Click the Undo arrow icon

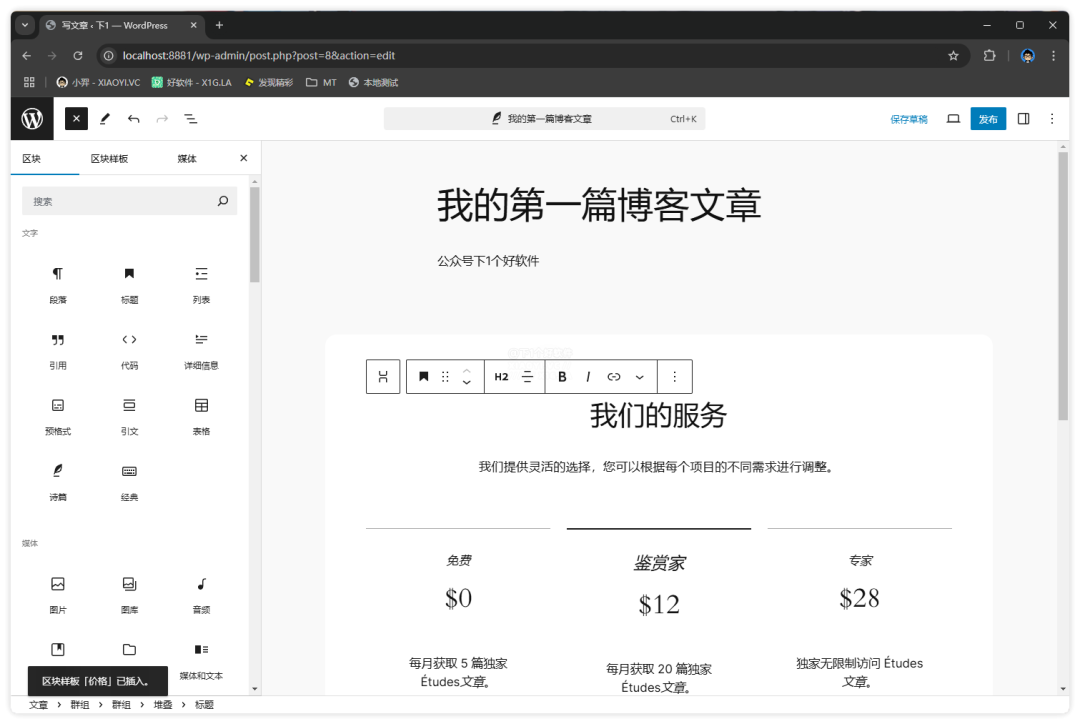pos(133,119)
